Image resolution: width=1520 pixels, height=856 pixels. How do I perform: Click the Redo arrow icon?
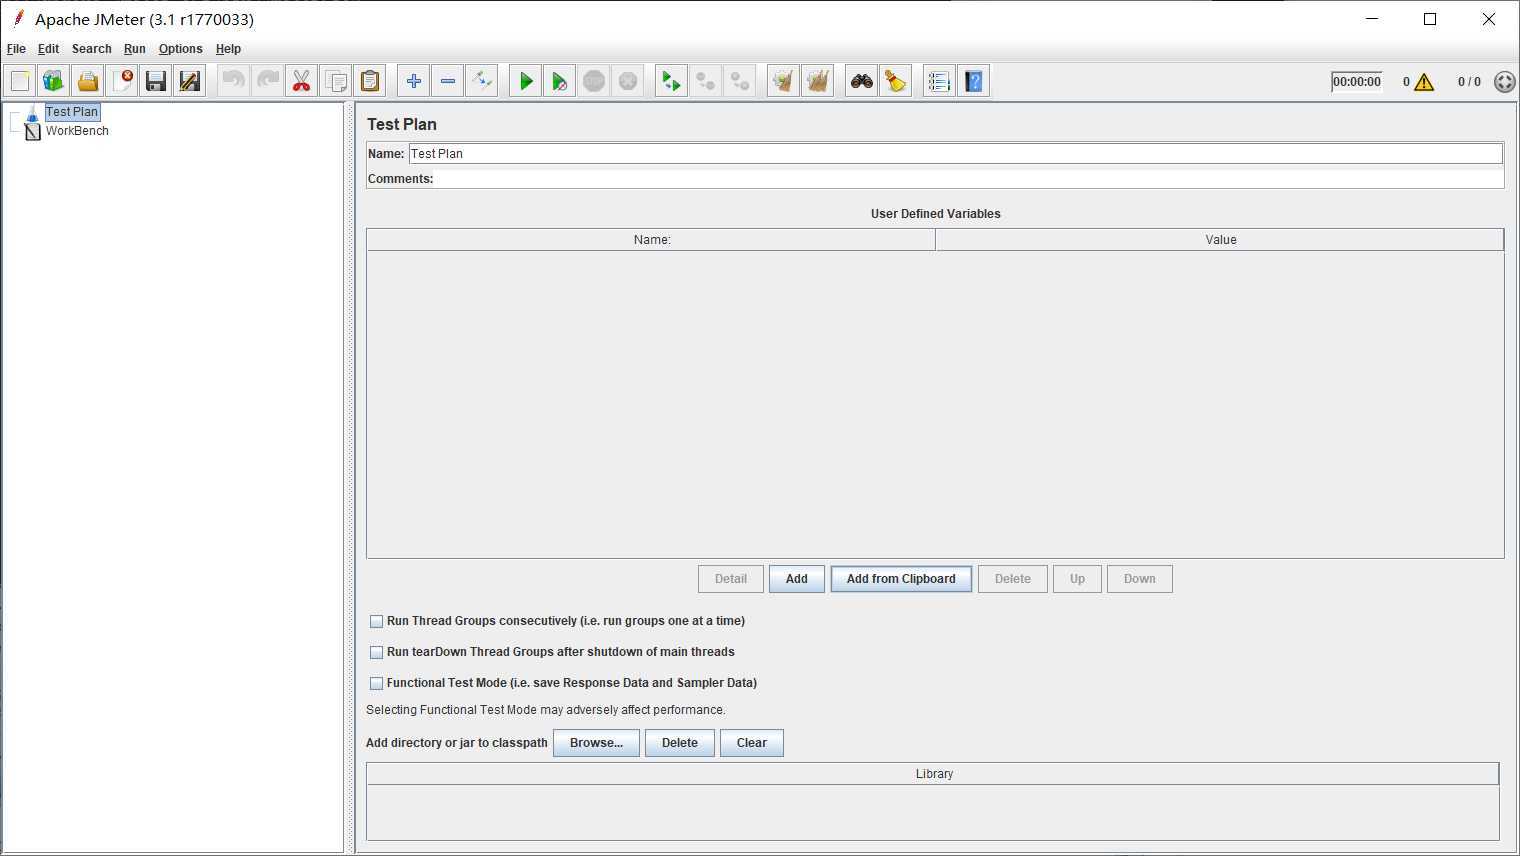pyautogui.click(x=268, y=81)
